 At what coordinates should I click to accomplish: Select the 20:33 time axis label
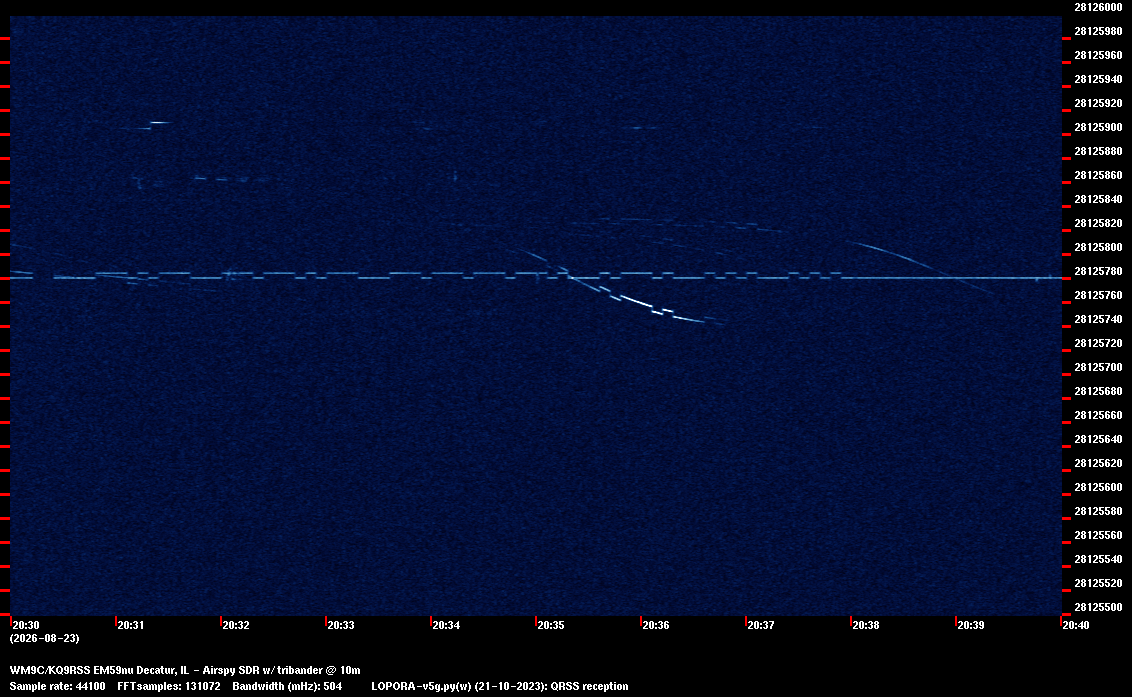(x=341, y=625)
